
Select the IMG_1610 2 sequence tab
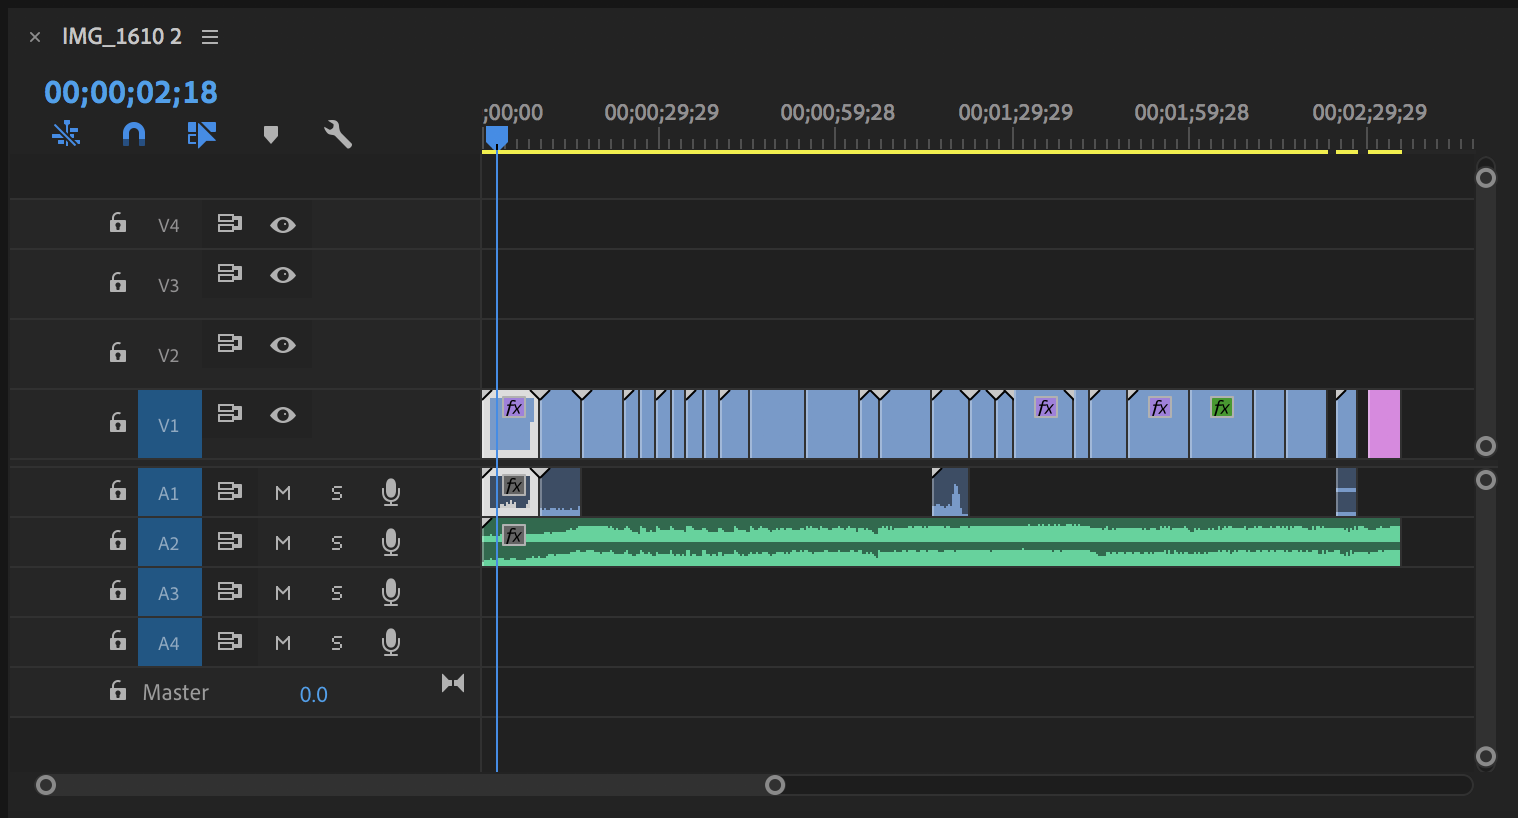pyautogui.click(x=122, y=37)
